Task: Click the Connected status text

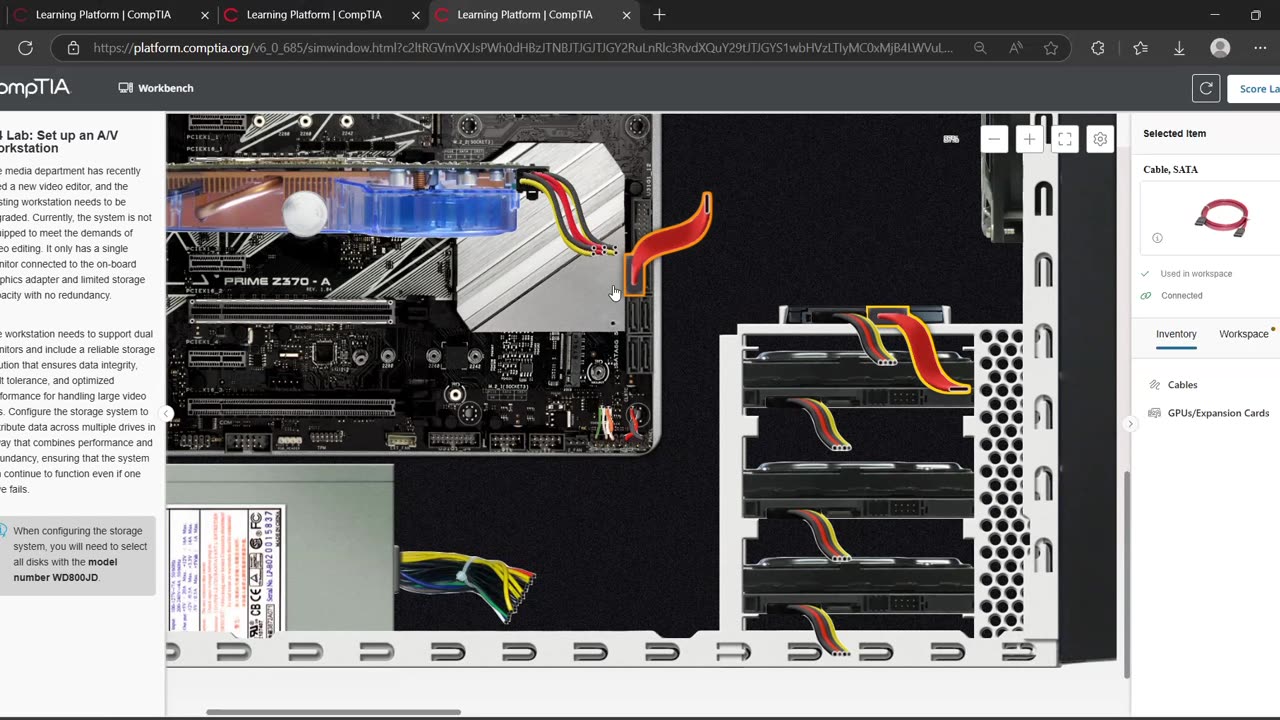Action: 1181,296
